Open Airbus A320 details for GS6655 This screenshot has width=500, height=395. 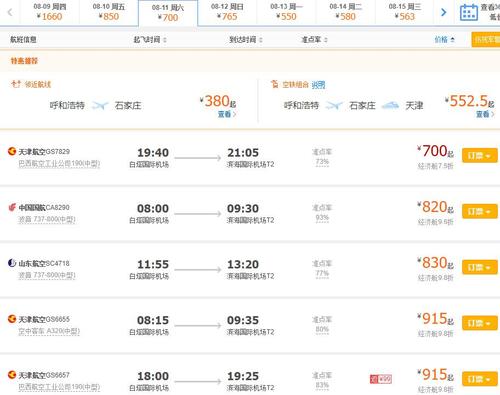pos(49,331)
